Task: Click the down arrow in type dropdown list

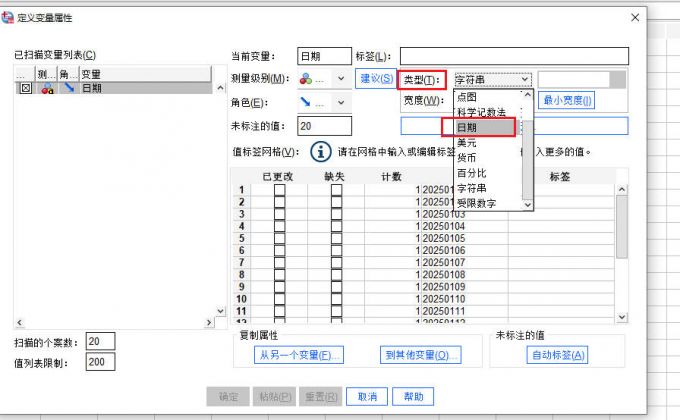Action: click(x=527, y=204)
